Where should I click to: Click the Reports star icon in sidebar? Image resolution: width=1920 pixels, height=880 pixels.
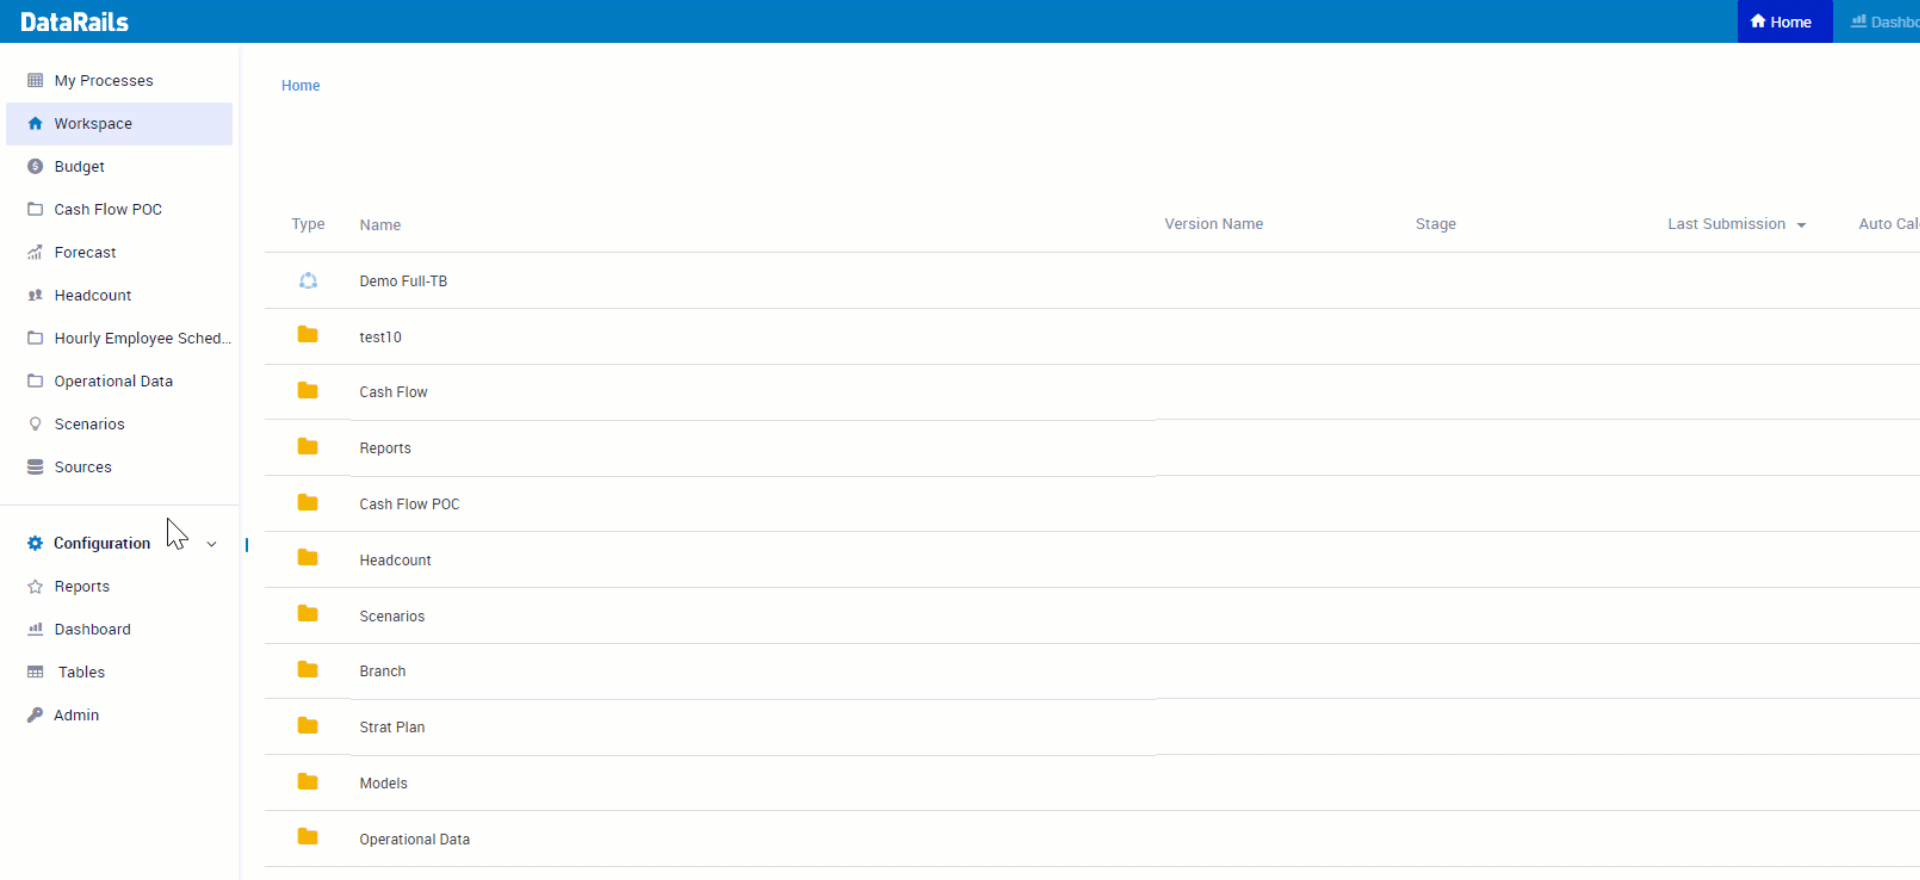click(35, 586)
